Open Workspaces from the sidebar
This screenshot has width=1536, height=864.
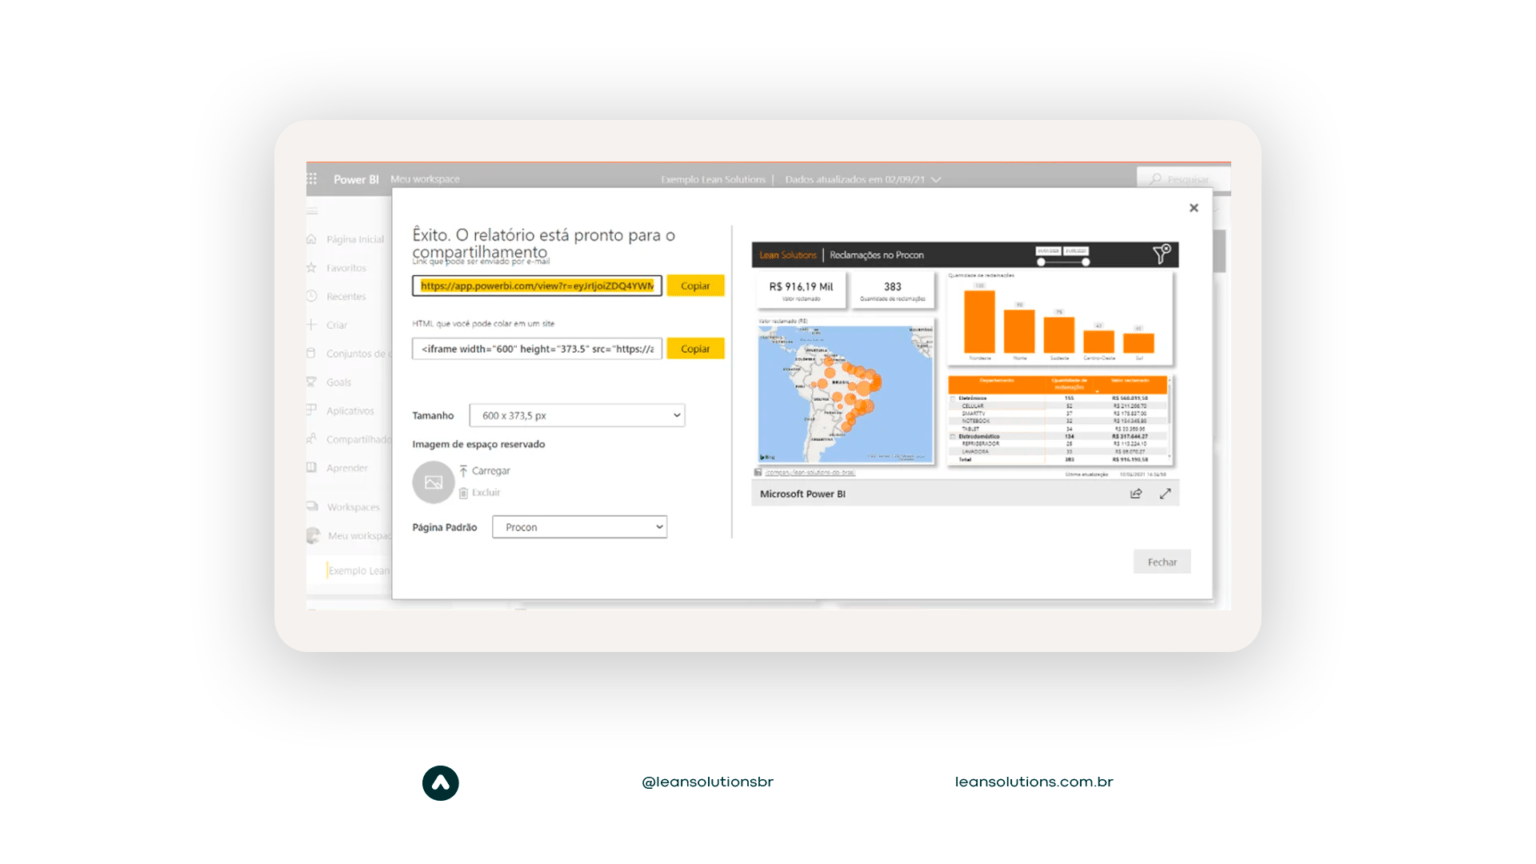click(x=313, y=506)
